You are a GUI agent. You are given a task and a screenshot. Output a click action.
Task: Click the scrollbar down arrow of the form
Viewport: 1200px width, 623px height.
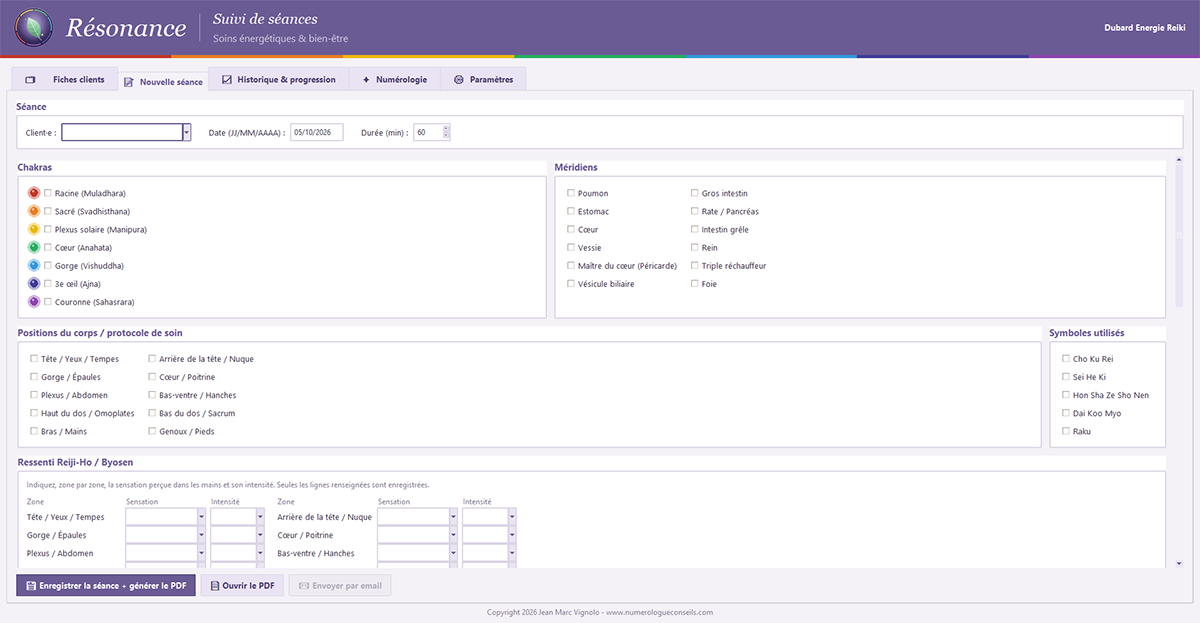tap(1179, 564)
